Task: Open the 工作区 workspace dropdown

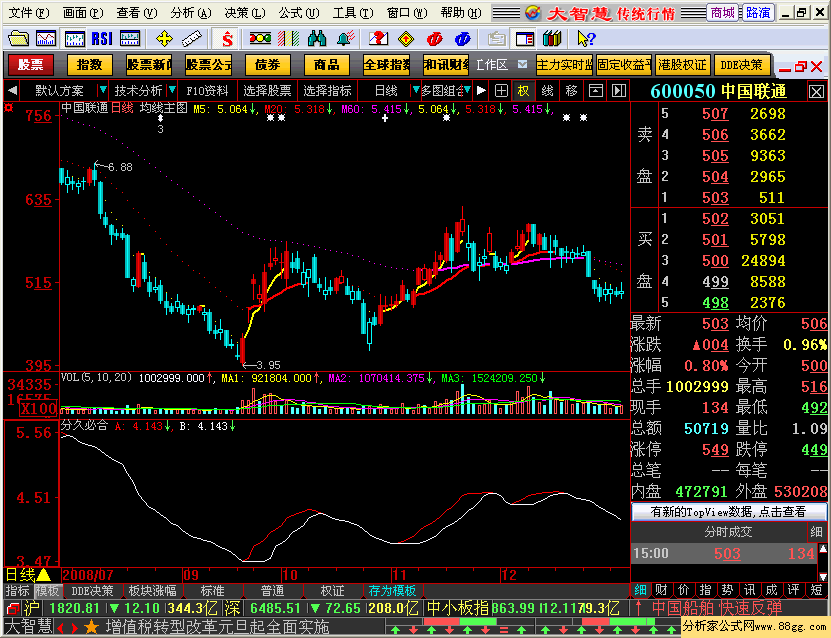Action: pos(522,65)
